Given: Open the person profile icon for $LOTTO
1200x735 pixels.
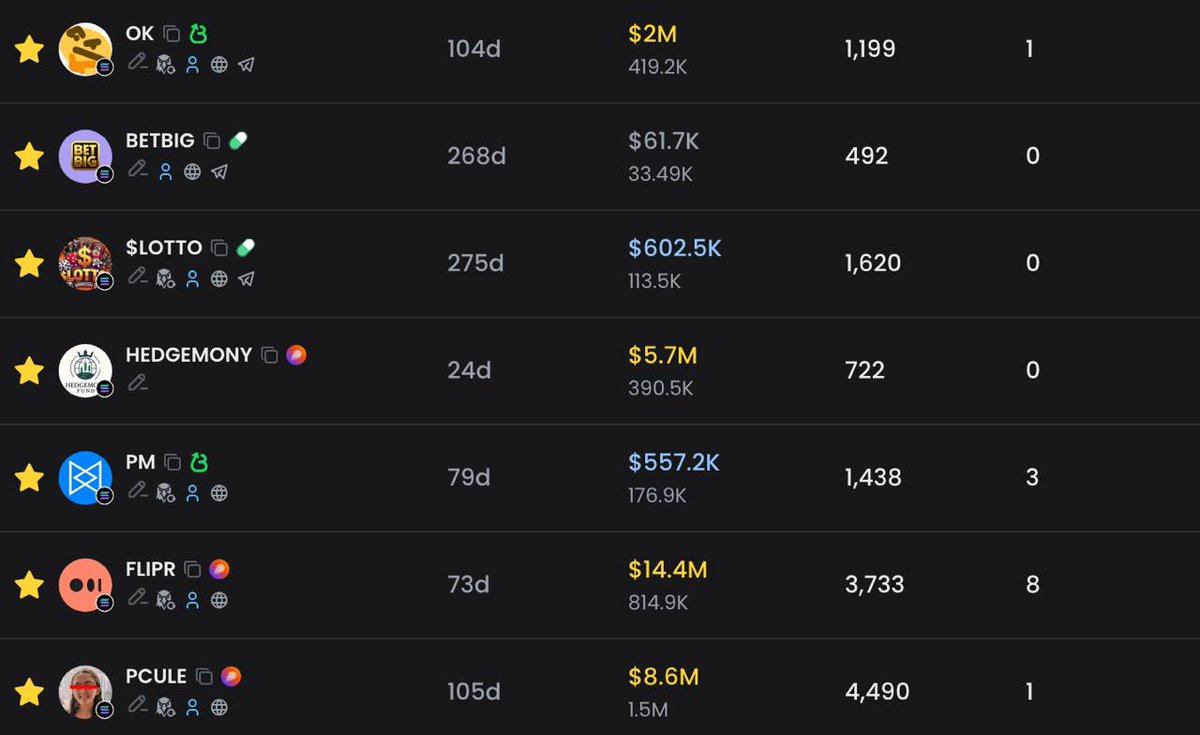Looking at the screenshot, I should 192,279.
